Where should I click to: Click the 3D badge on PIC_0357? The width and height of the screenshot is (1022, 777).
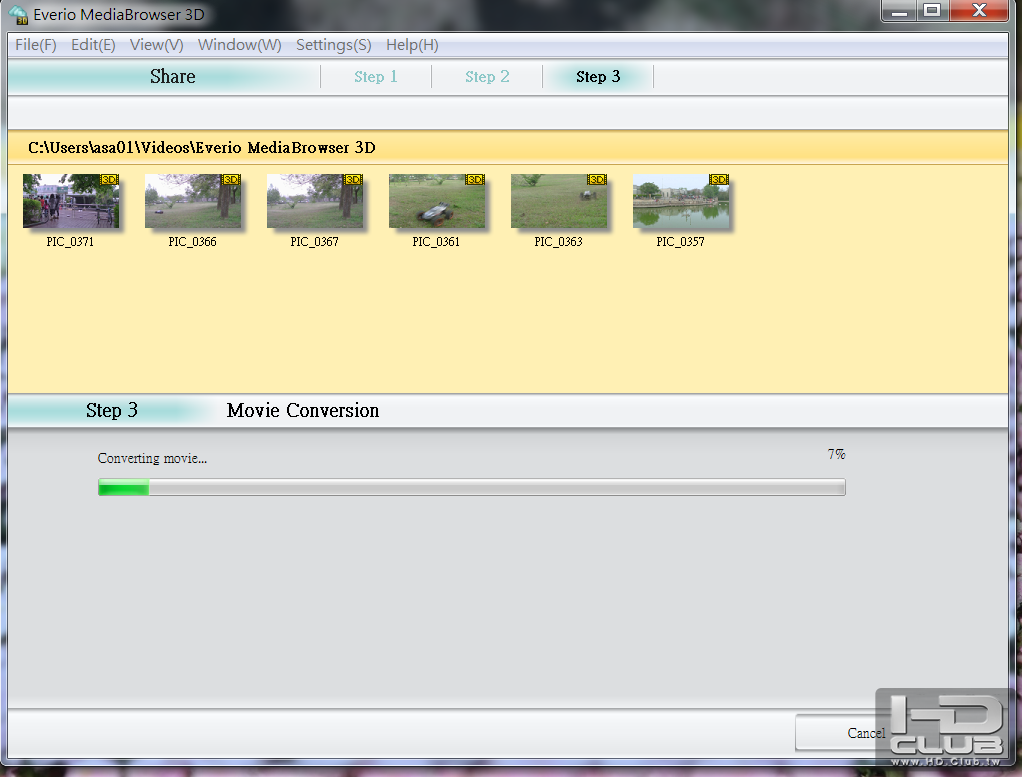click(719, 179)
